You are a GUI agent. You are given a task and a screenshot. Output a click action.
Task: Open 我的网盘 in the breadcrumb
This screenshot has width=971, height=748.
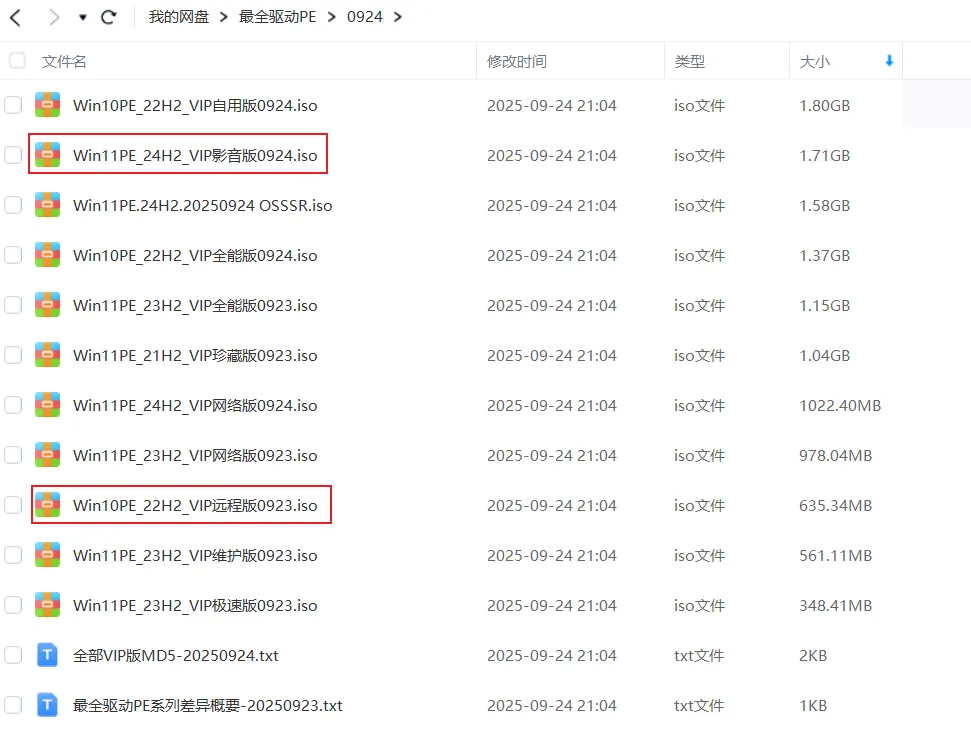(x=178, y=17)
